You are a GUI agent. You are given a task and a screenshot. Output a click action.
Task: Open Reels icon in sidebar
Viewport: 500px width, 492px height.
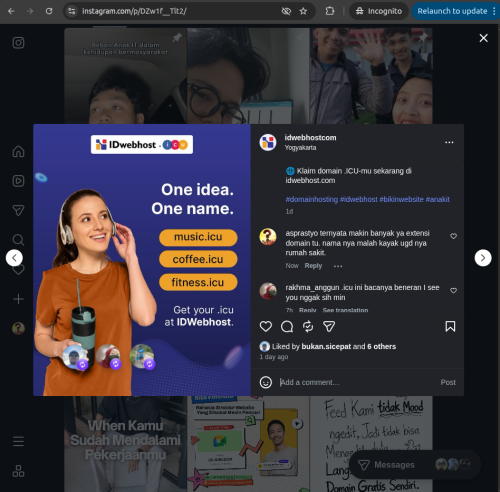click(18, 181)
